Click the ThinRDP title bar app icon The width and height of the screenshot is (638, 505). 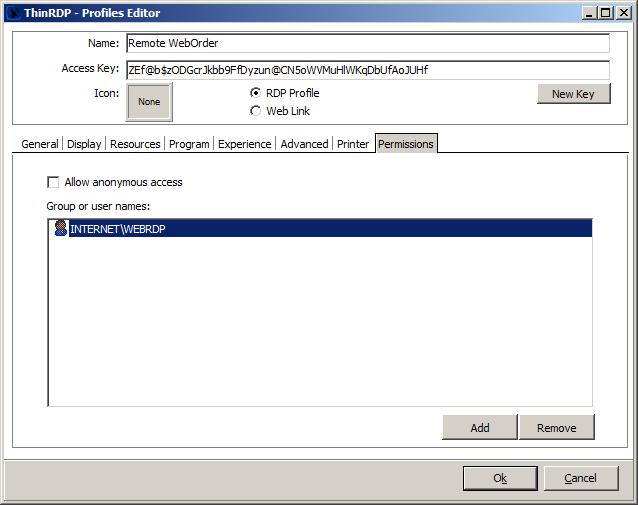[13, 13]
